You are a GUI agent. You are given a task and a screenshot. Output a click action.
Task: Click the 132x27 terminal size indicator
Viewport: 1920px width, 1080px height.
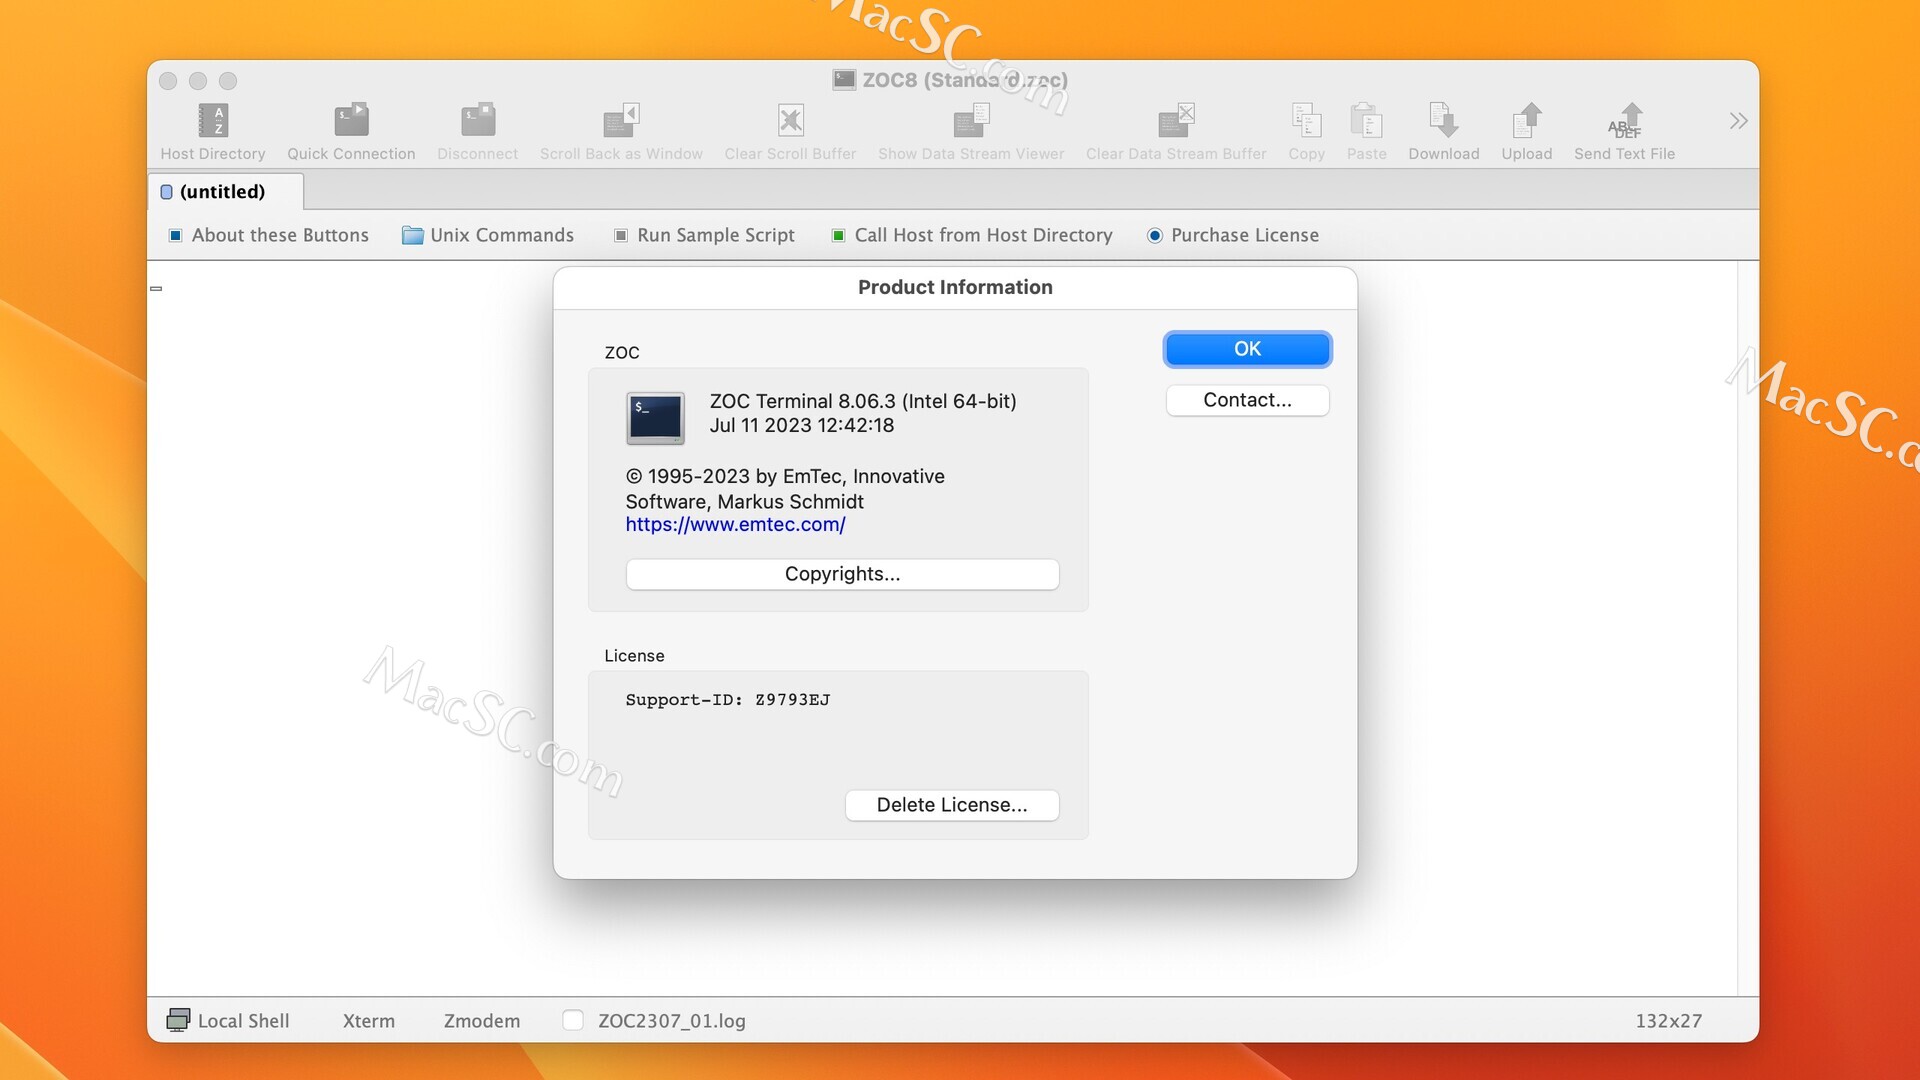point(1668,1021)
